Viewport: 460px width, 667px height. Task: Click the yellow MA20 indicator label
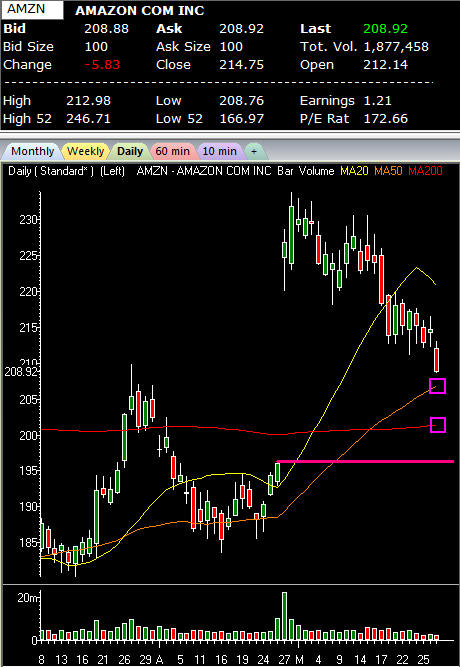354,171
